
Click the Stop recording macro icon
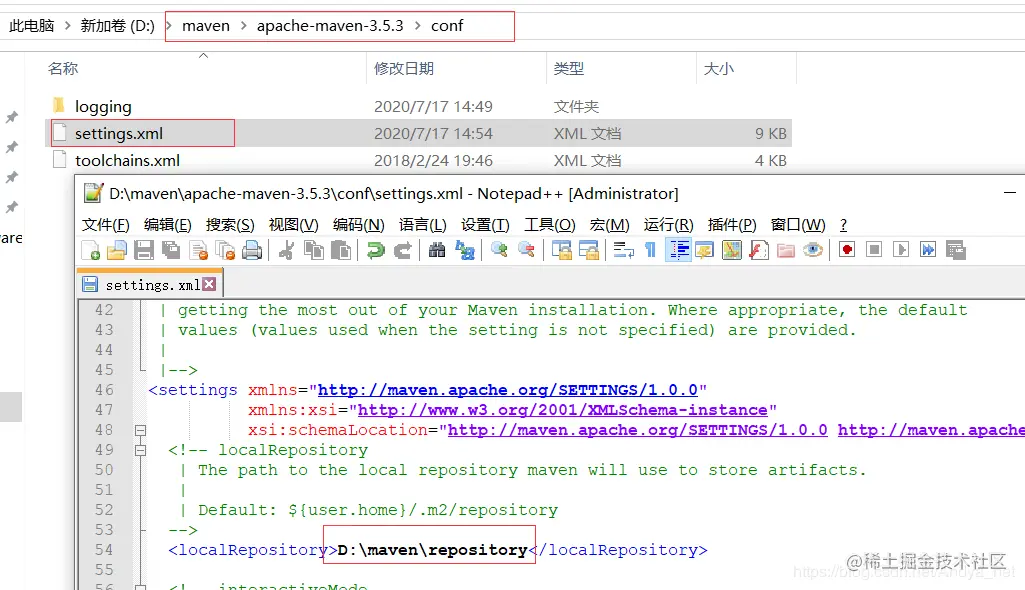[874, 250]
